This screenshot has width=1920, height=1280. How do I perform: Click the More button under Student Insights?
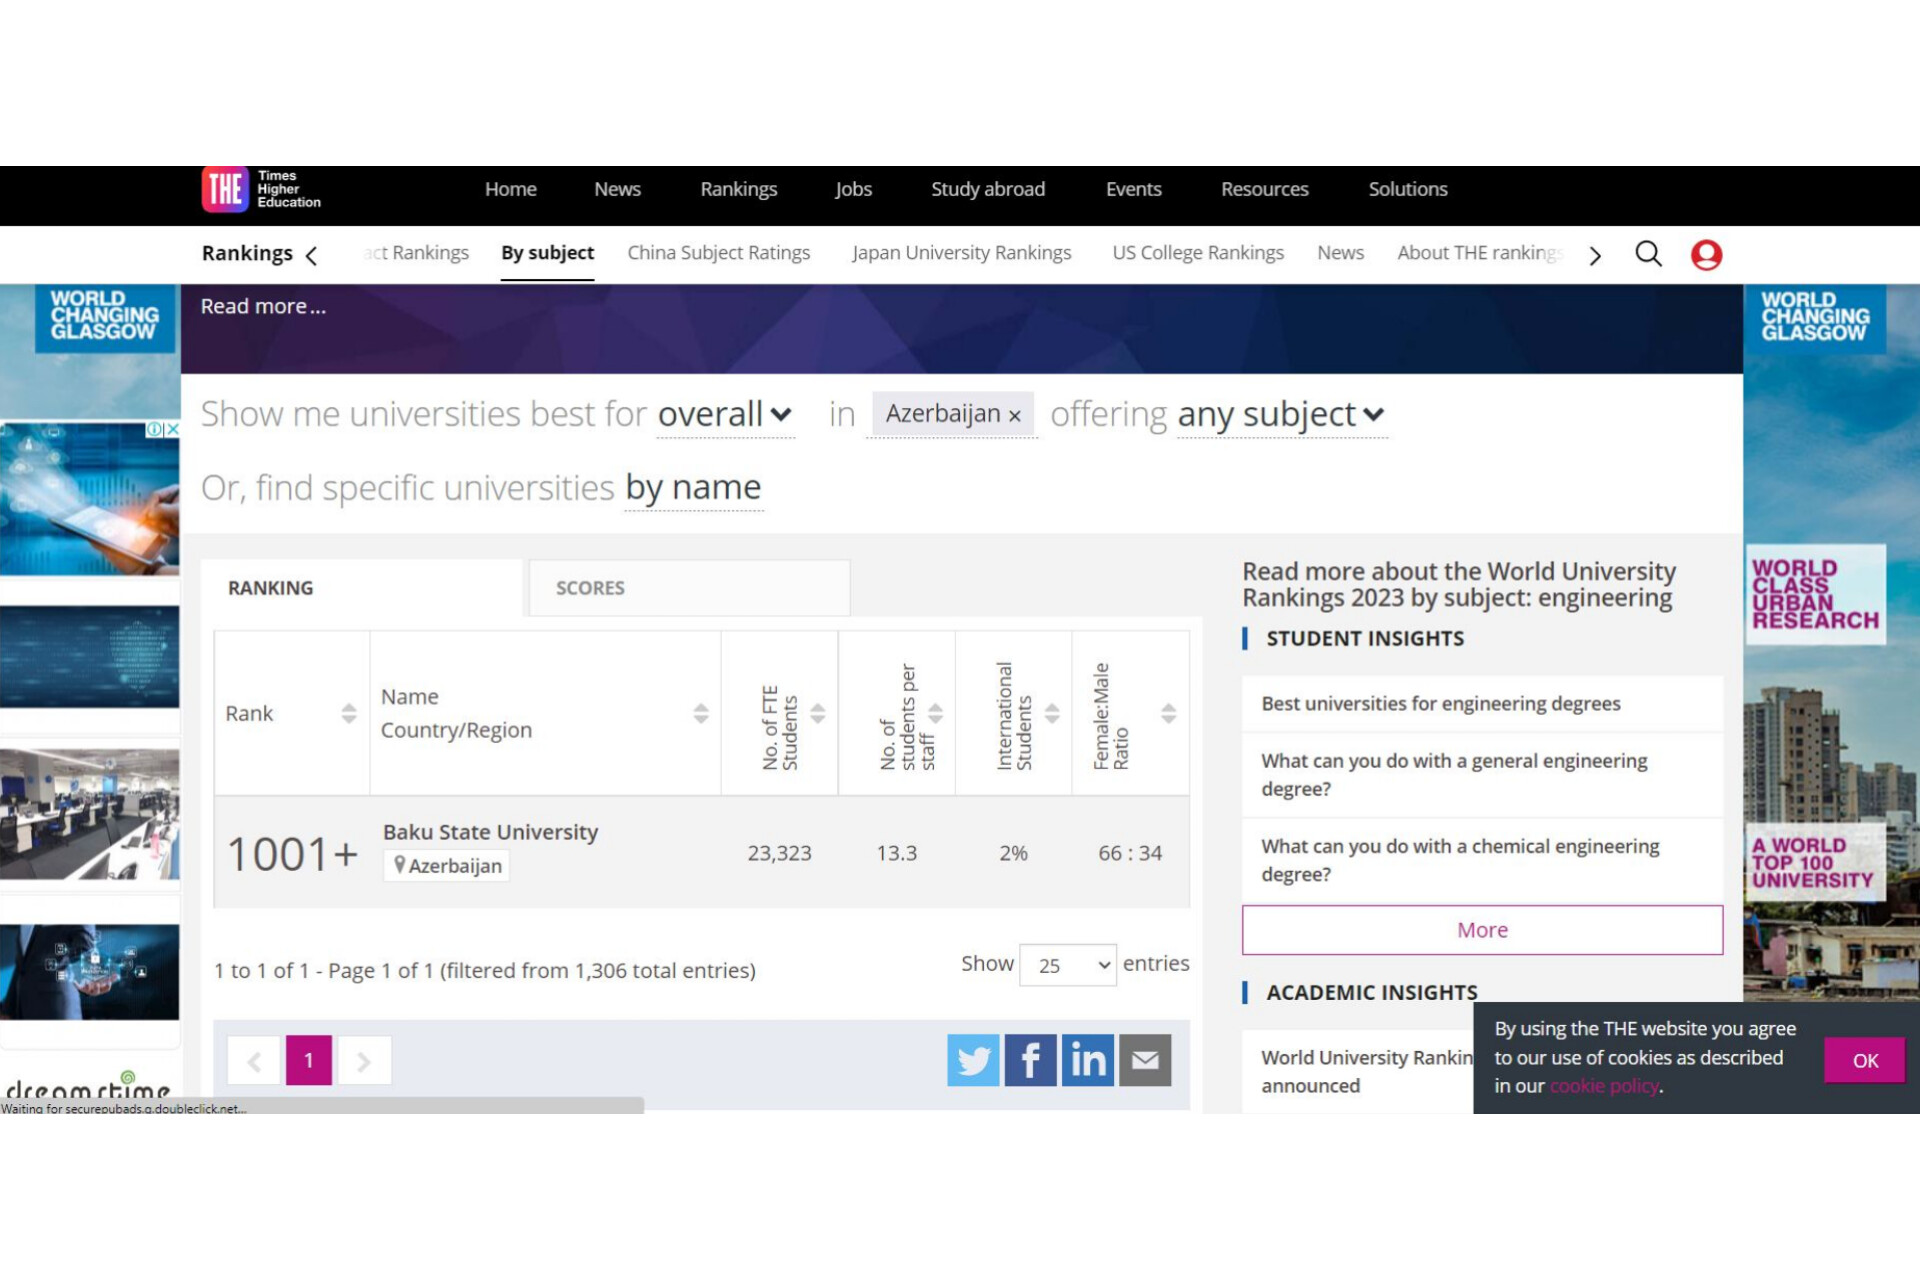[x=1481, y=930]
